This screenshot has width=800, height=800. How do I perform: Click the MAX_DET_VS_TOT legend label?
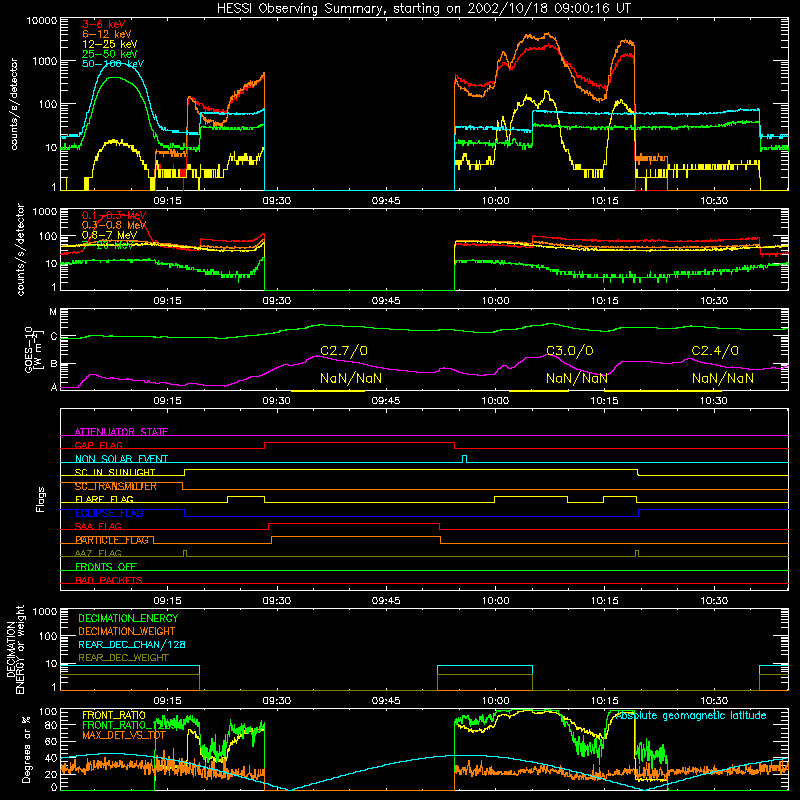[x=124, y=735]
